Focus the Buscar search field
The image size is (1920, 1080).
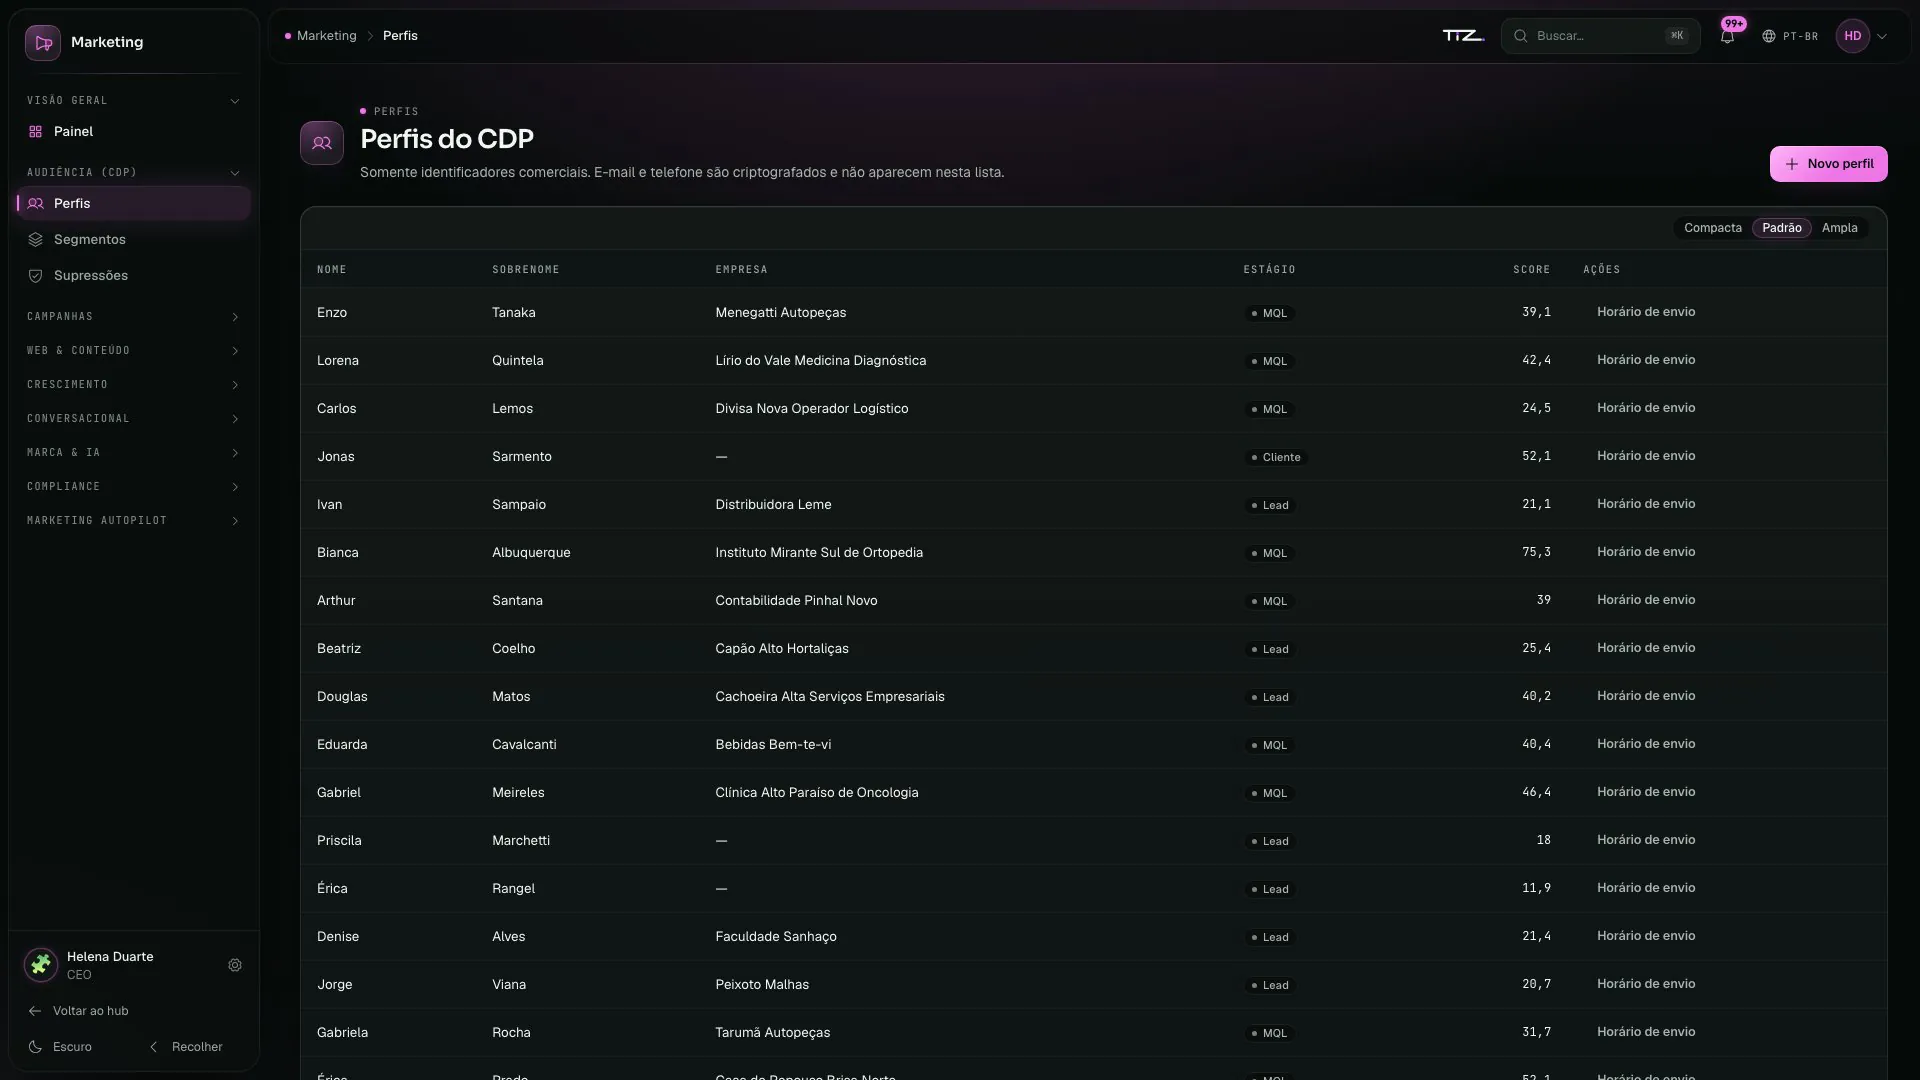coord(1600,36)
